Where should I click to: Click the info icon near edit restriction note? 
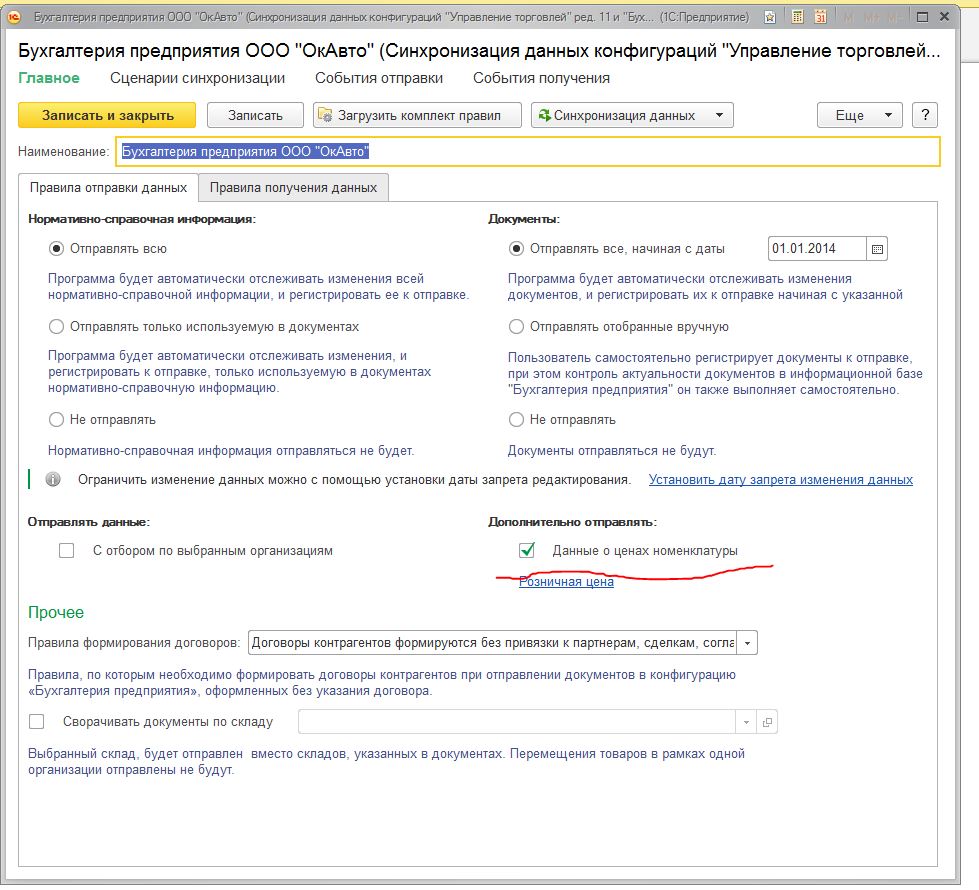tap(54, 480)
